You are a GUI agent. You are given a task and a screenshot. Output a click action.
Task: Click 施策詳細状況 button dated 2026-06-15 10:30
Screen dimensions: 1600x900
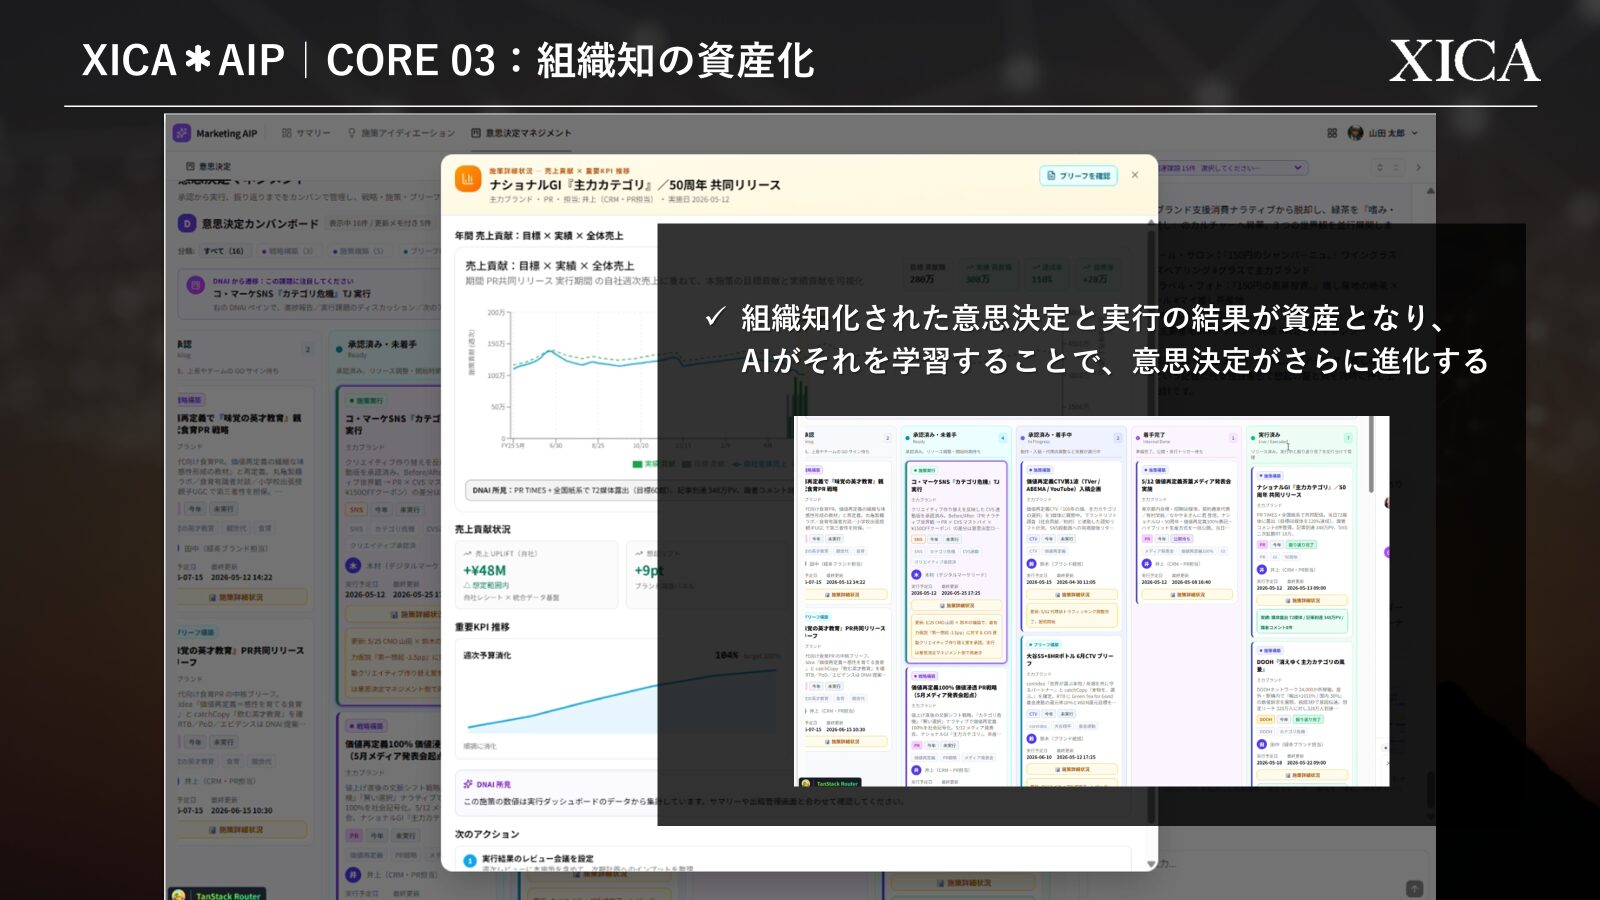click(x=242, y=829)
